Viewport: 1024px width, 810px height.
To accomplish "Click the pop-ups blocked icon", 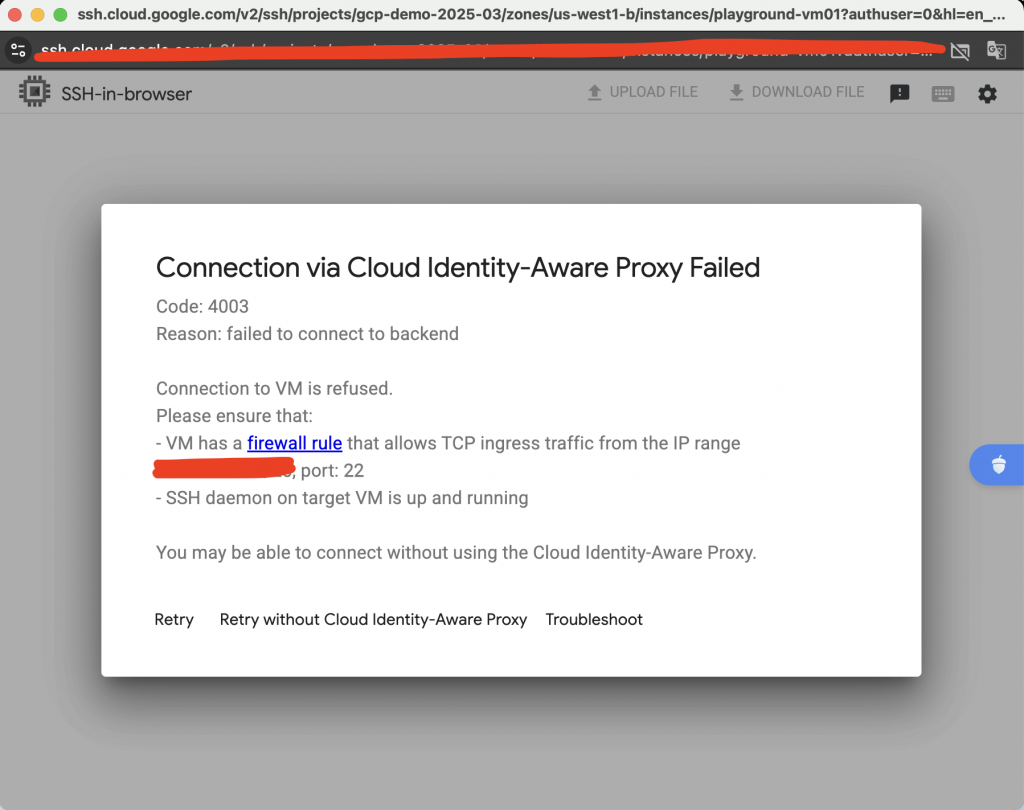I will click(960, 51).
